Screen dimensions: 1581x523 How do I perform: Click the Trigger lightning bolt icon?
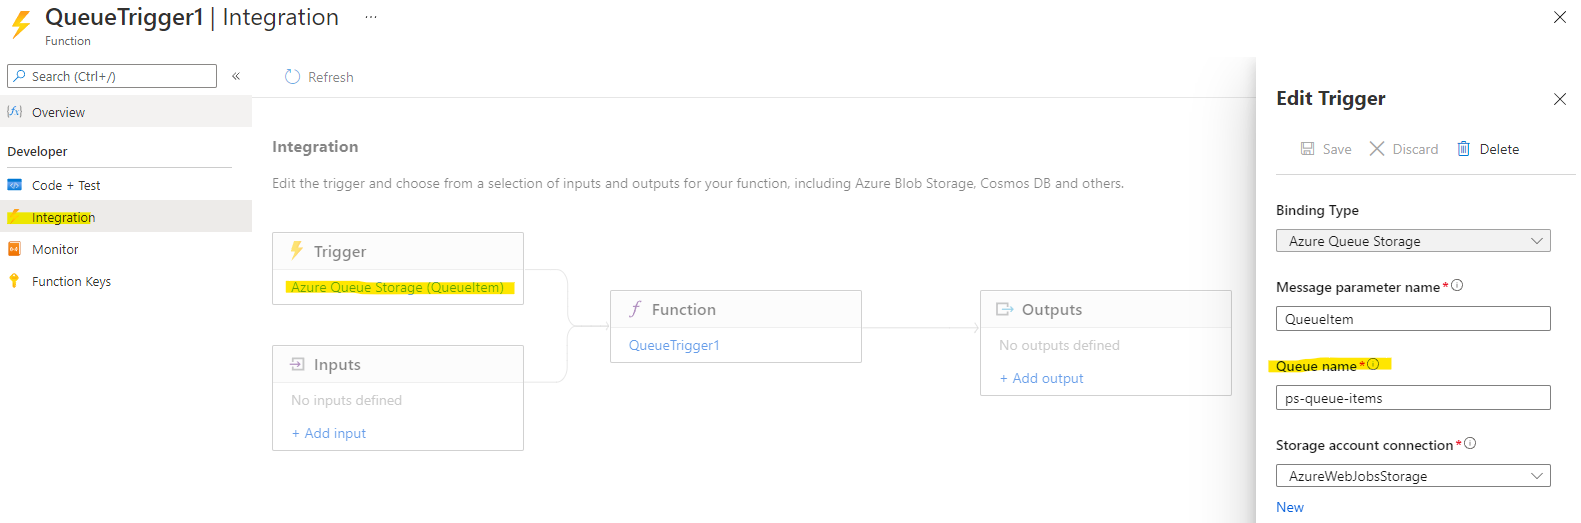pos(296,251)
